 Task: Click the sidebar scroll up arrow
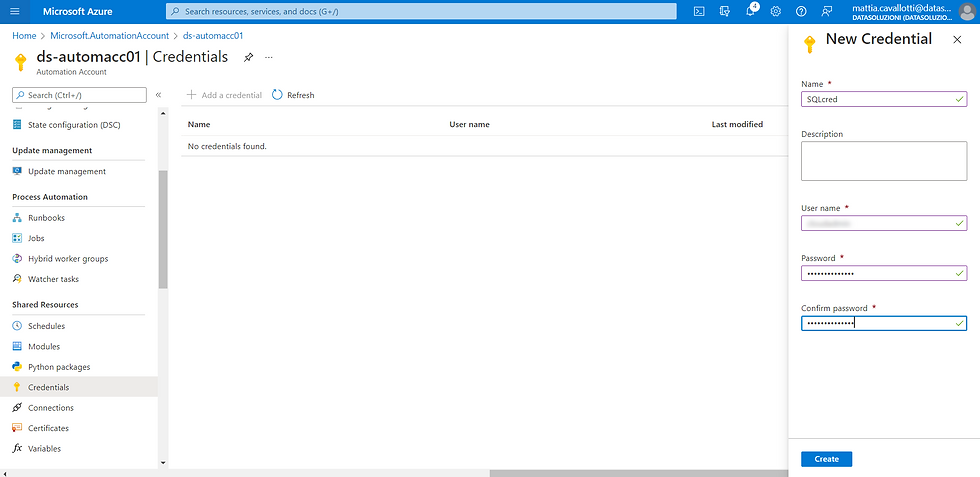(163, 114)
